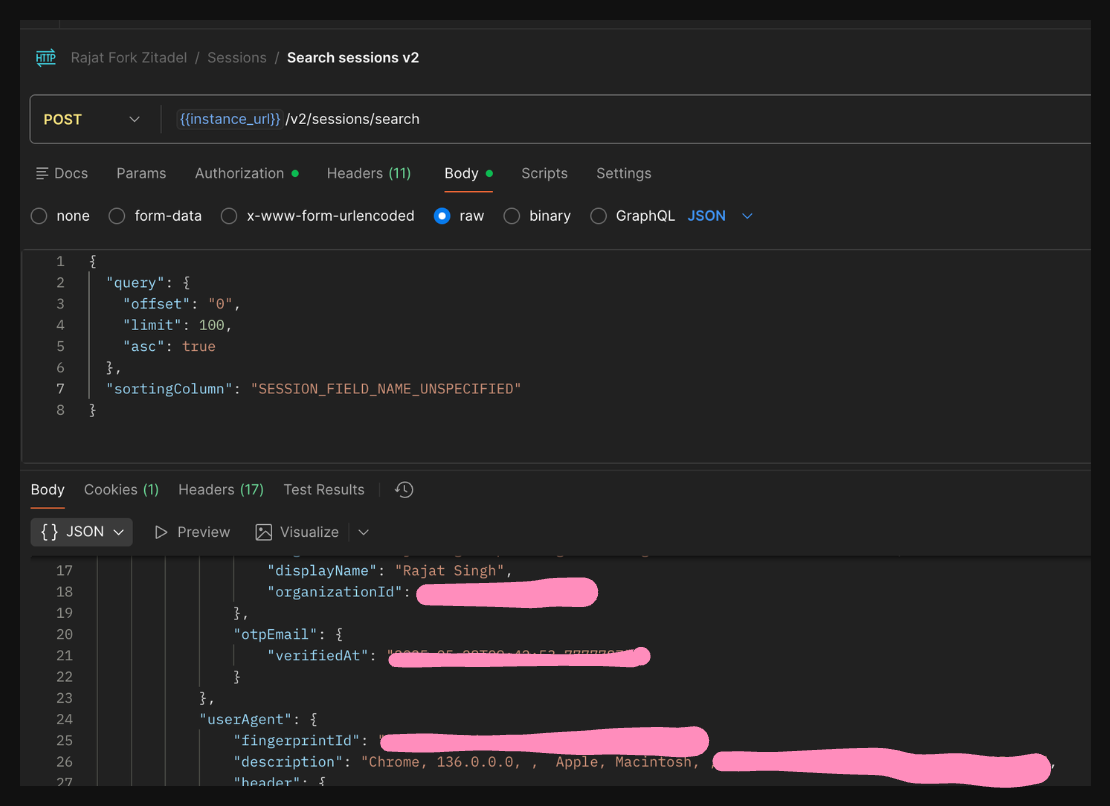
Task: Click the "fingerprintId" key in response
Action: (297, 741)
